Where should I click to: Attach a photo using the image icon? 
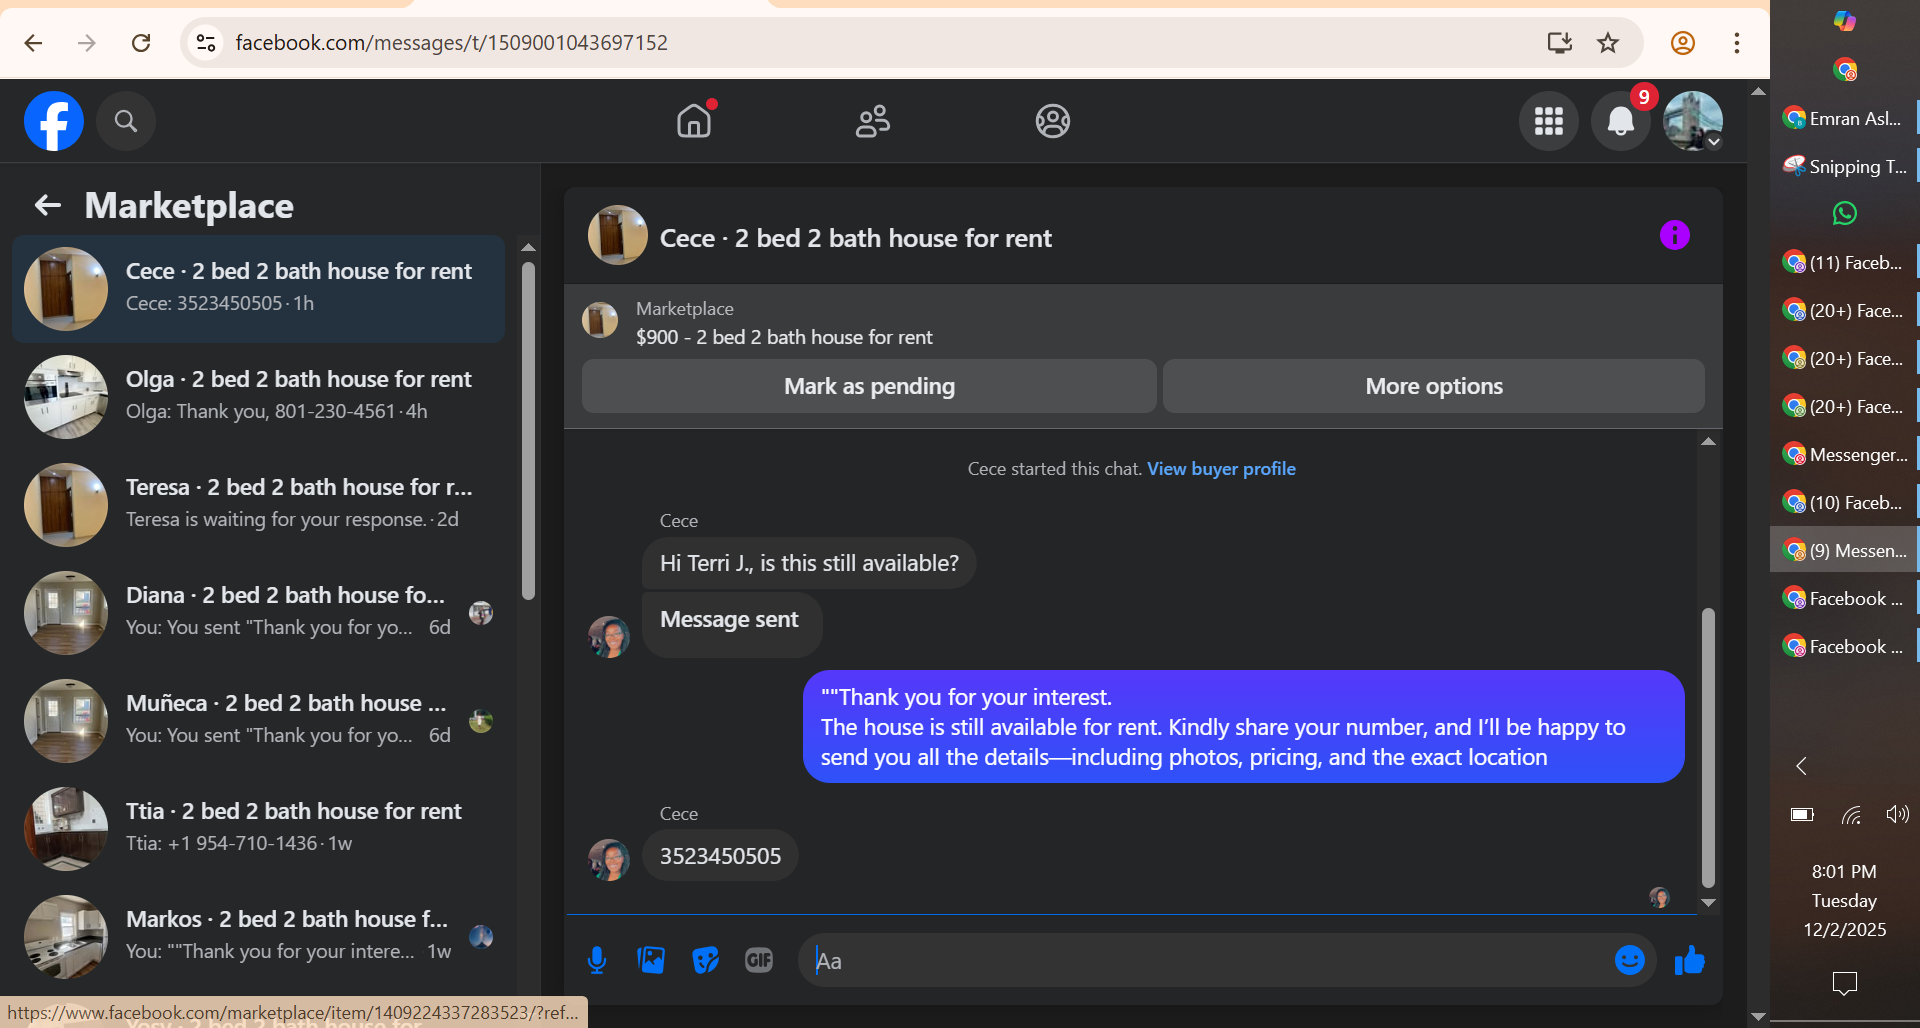point(651,960)
